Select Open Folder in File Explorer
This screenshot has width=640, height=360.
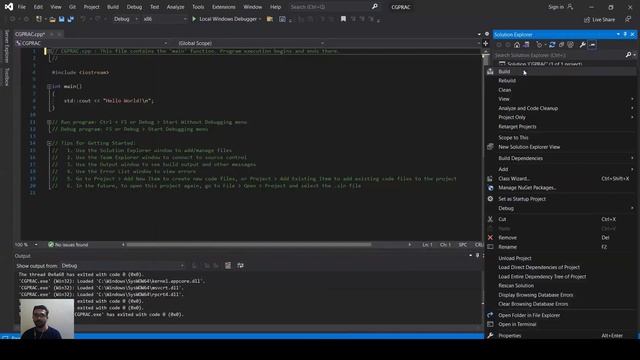[560, 315]
